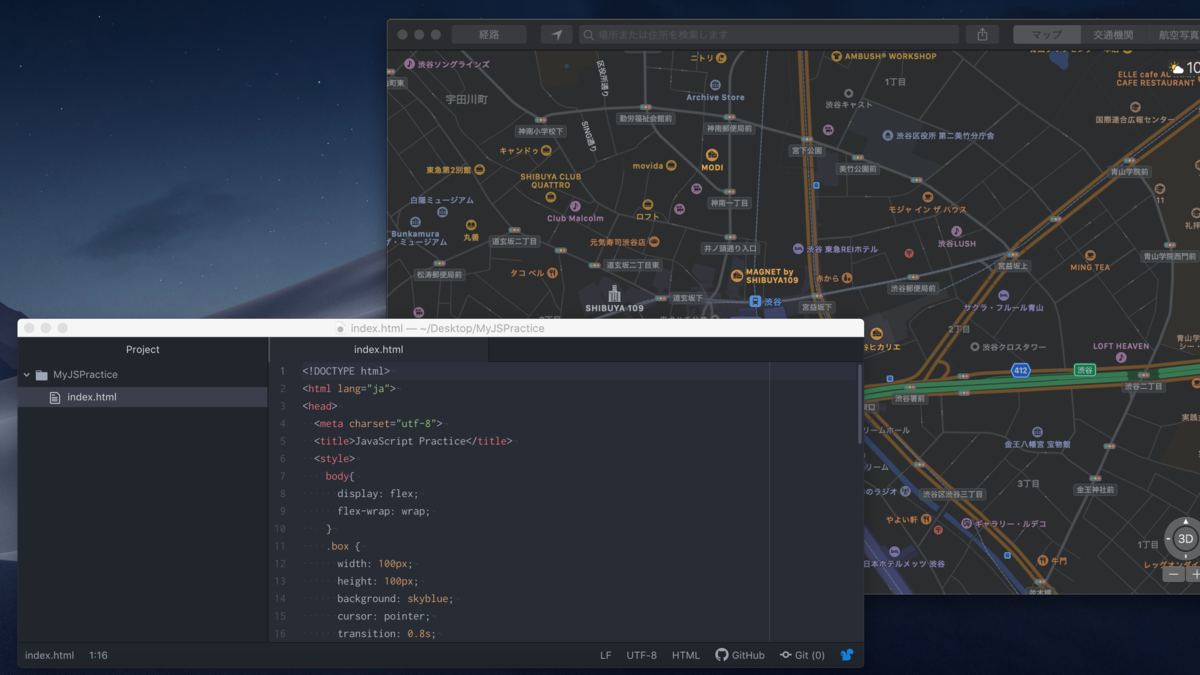Click the サクラ・フルール青山 hotel pin
The width and height of the screenshot is (1200, 675).
pos(1003,296)
